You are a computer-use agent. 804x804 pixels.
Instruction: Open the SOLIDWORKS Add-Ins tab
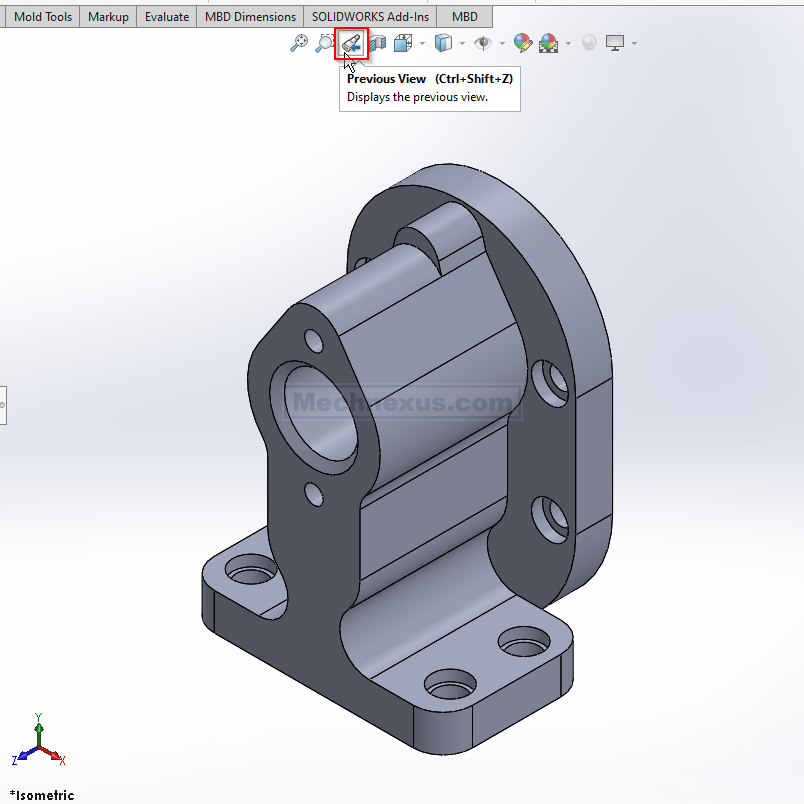tap(370, 17)
